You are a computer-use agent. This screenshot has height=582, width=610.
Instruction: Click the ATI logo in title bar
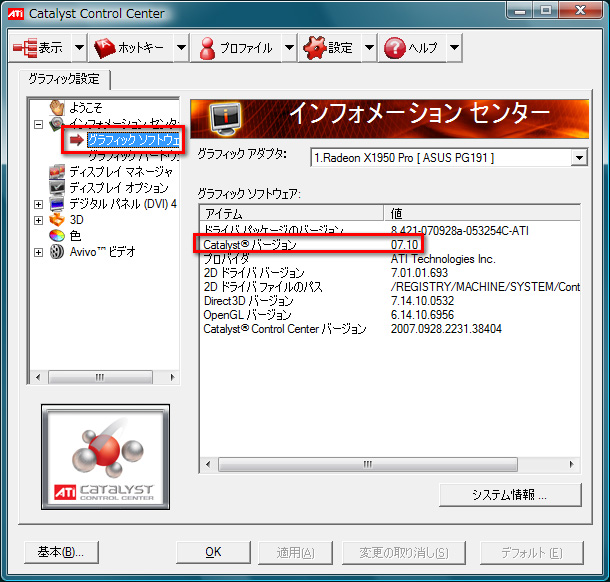16,14
